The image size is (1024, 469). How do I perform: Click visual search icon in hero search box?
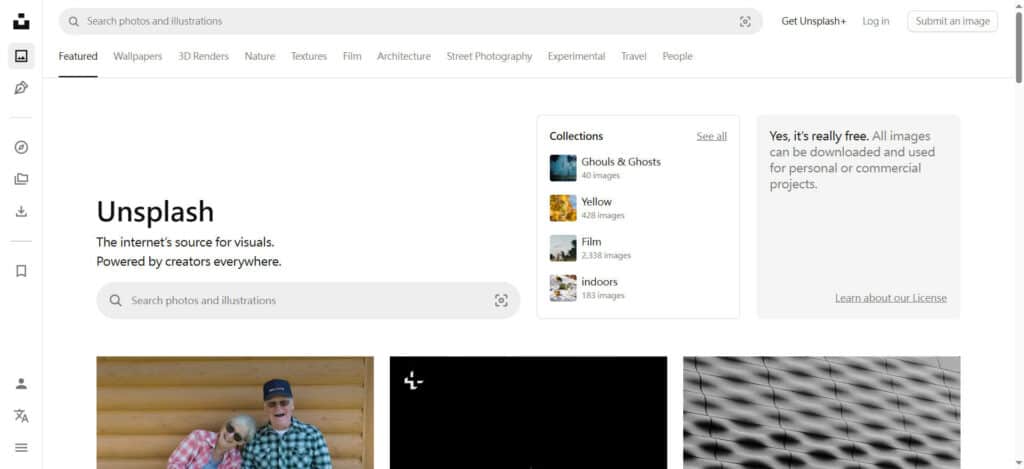coord(501,300)
